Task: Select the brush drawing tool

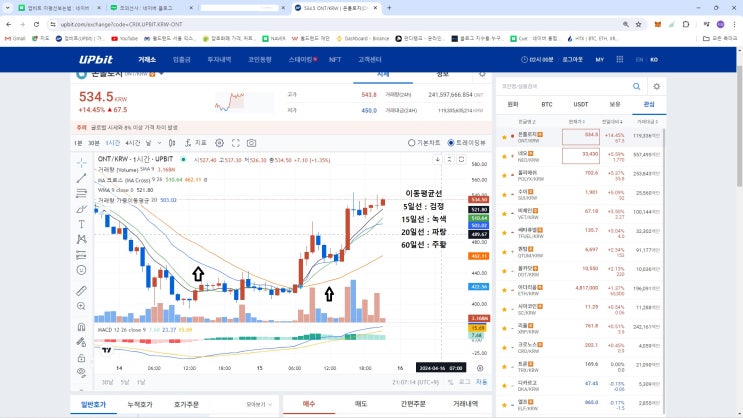Action: pos(82,209)
